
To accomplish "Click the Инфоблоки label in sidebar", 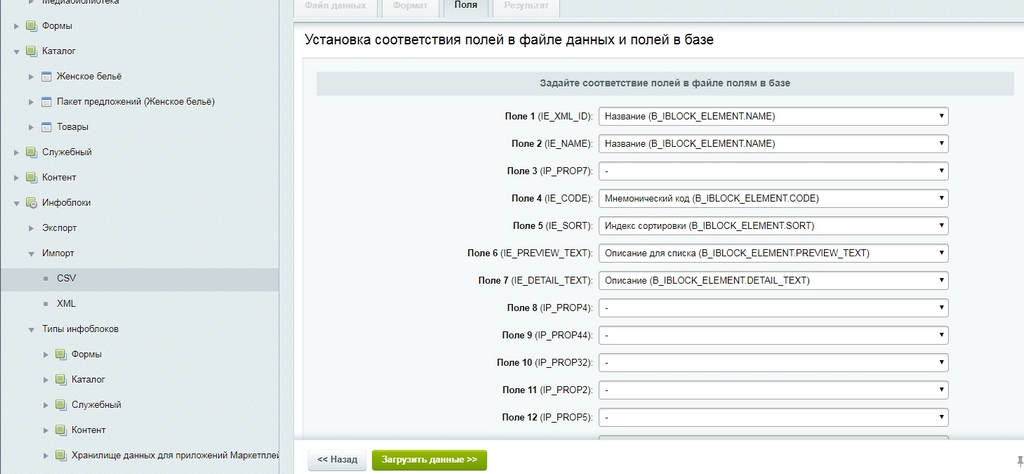I will (67, 203).
